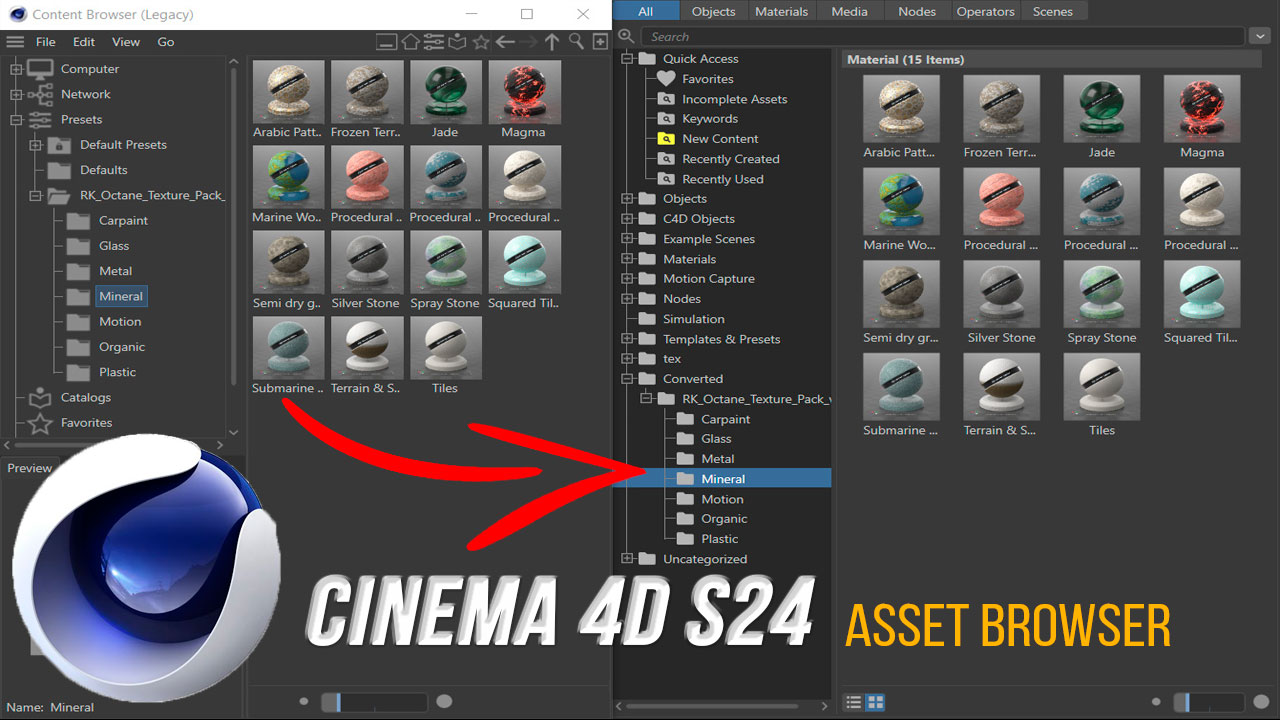This screenshot has width=1280, height=720.
Task: Switch to the Nodes filter tab
Action: 917,11
